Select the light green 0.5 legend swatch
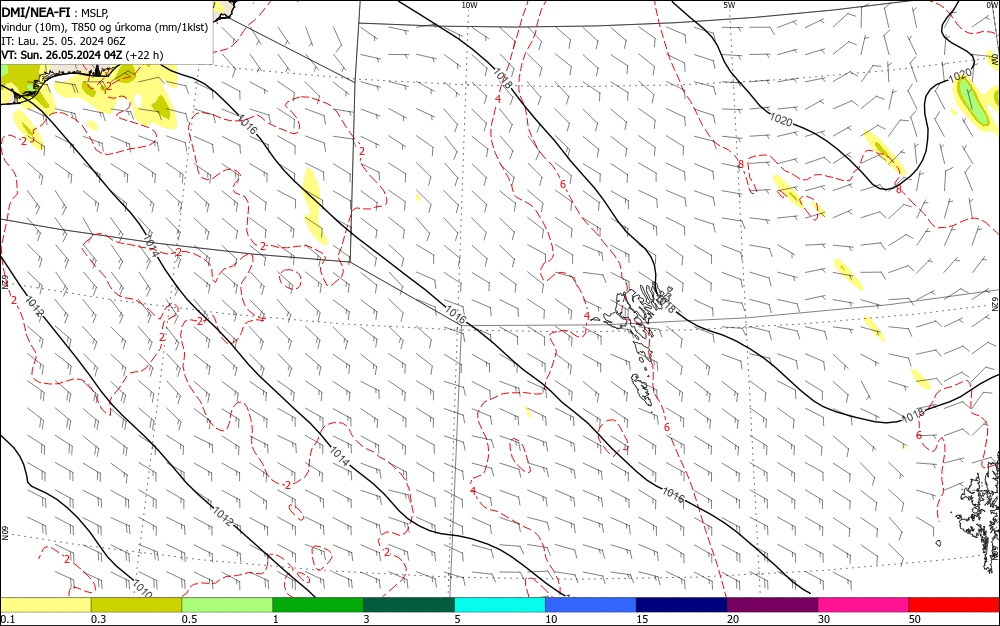 pyautogui.click(x=227, y=605)
